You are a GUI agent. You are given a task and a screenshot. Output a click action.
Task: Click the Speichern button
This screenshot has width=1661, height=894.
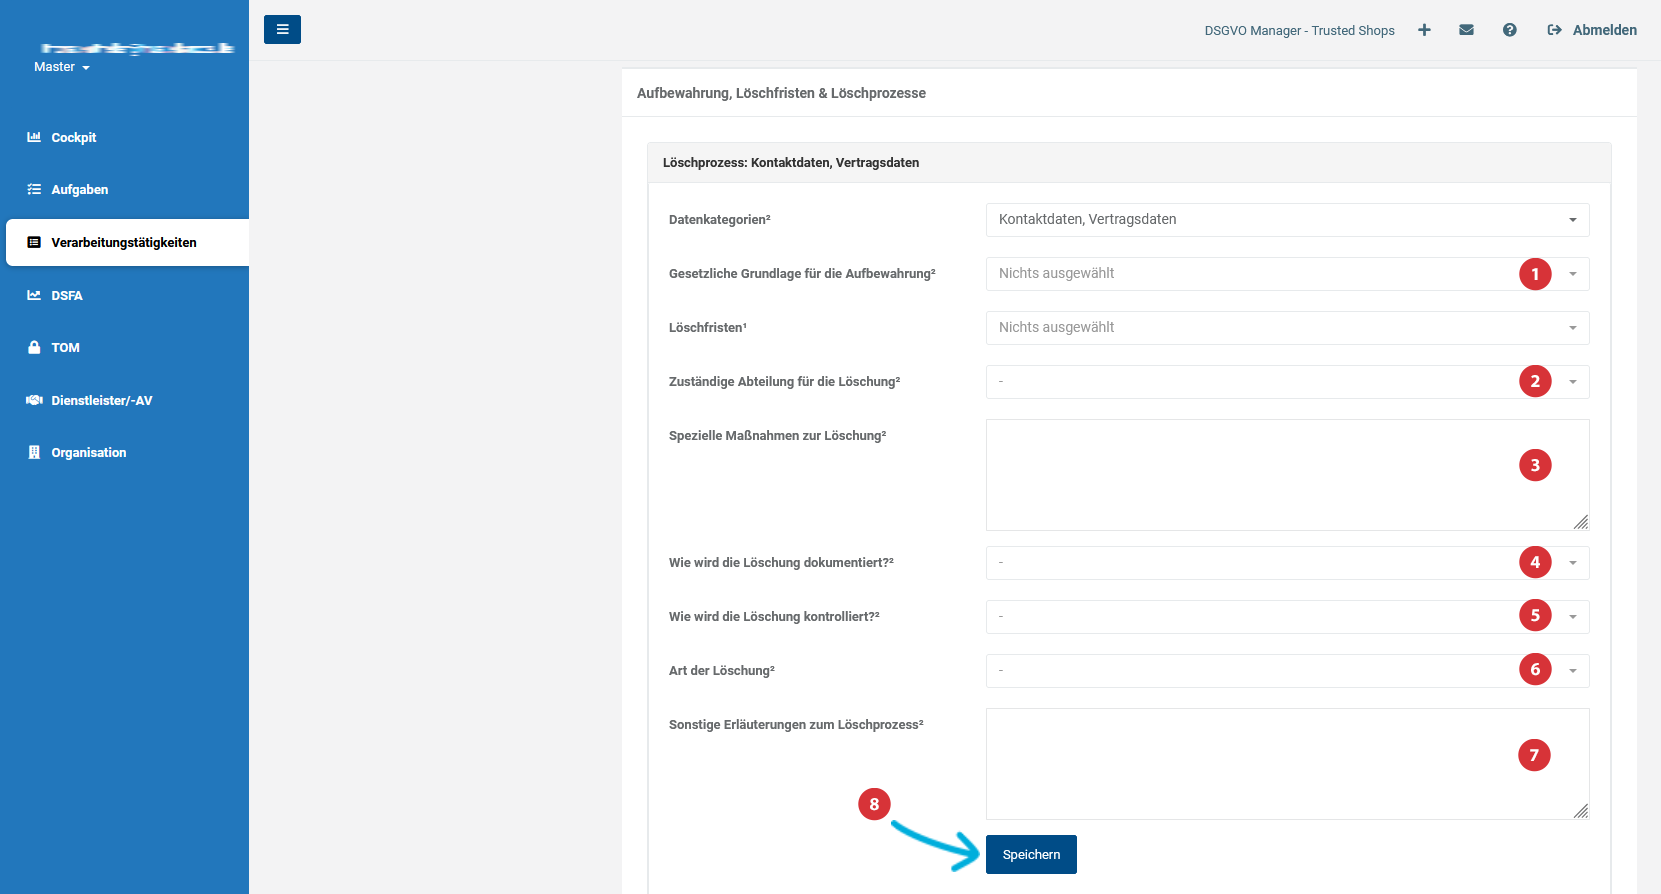1031,854
